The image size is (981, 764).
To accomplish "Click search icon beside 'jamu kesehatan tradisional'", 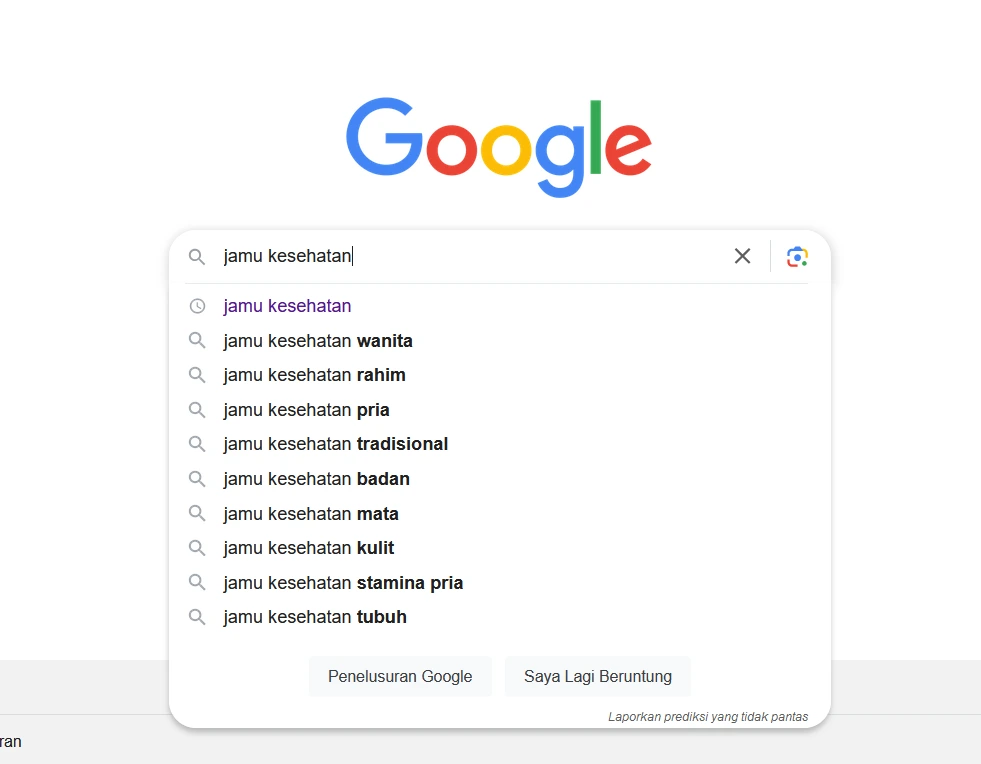I will 197,444.
